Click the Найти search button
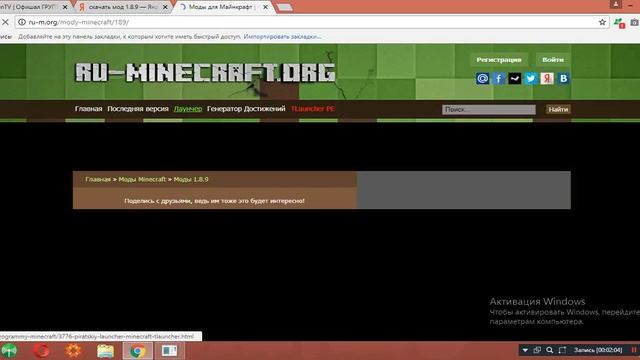Viewport: 640px width, 360px height. [x=558, y=109]
